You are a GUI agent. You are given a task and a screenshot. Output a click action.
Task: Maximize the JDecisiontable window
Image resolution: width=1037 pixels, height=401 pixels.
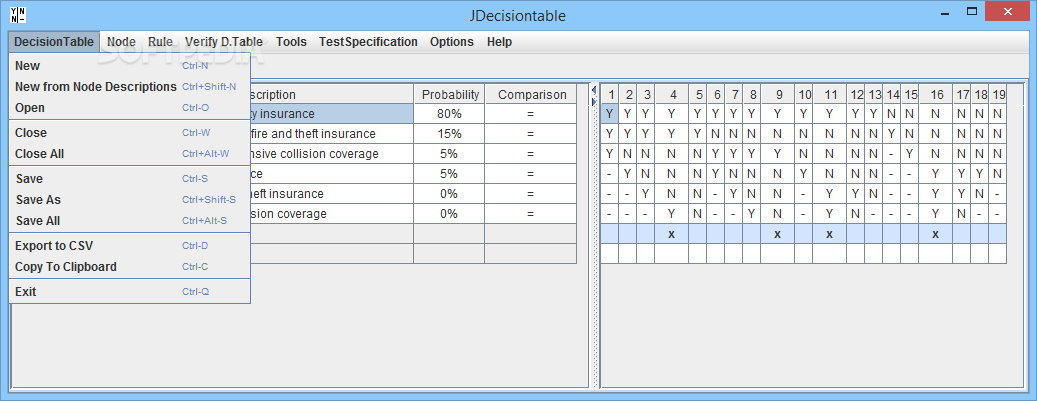pyautogui.click(x=972, y=11)
